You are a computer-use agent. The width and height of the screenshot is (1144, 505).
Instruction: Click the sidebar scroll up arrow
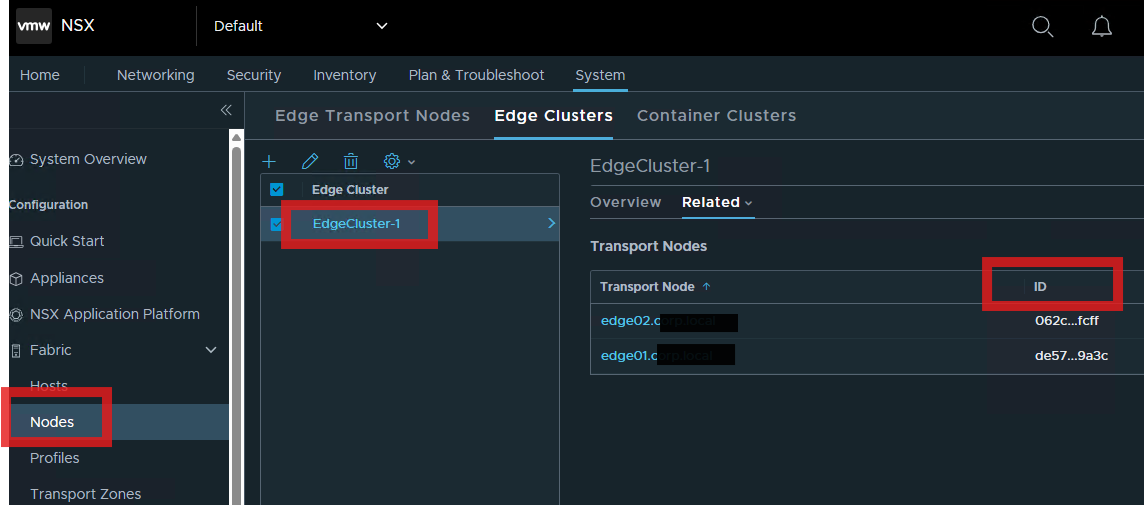tap(236, 137)
